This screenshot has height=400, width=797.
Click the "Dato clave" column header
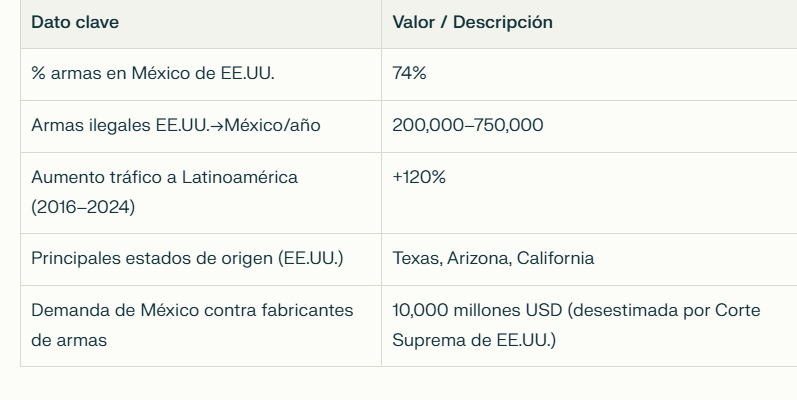tap(75, 22)
